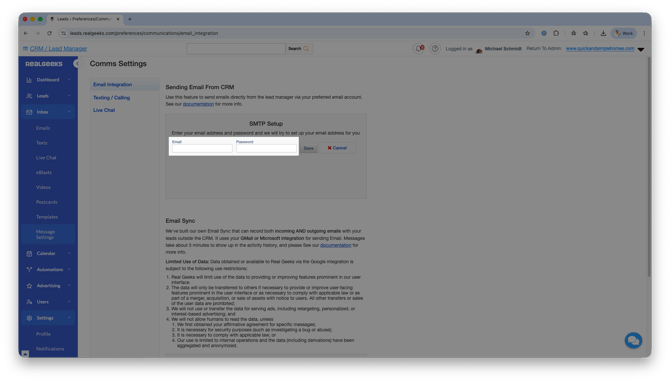Viewport: 670px width, 382px height.
Task: Expand the Users menu chevron
Action: 69,302
